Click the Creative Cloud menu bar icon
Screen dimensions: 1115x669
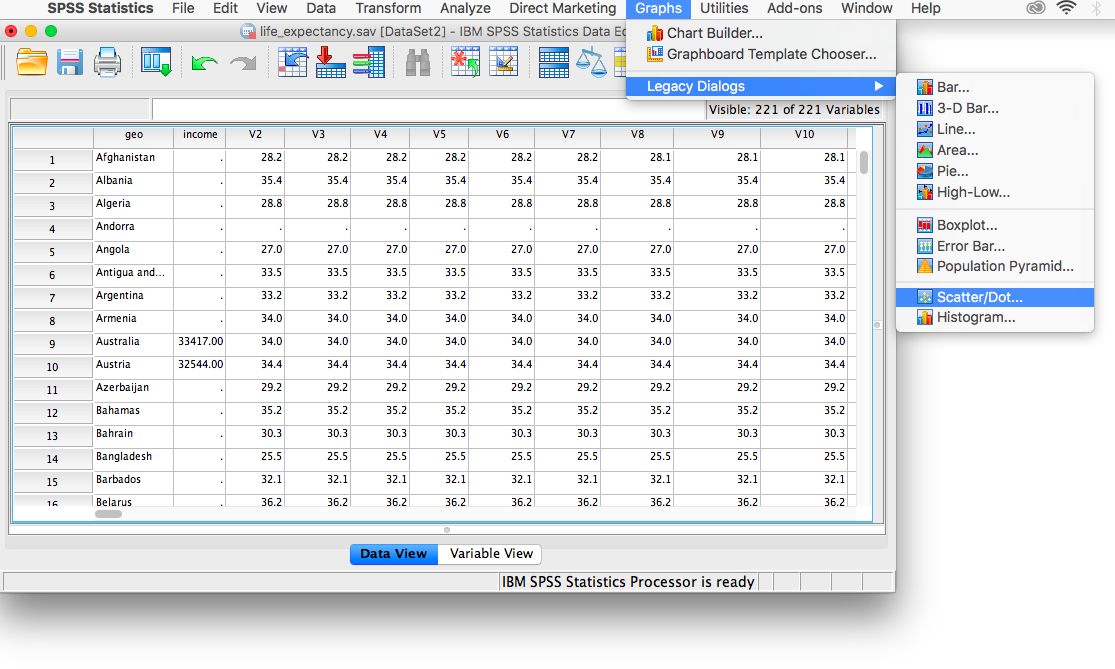click(x=1036, y=8)
